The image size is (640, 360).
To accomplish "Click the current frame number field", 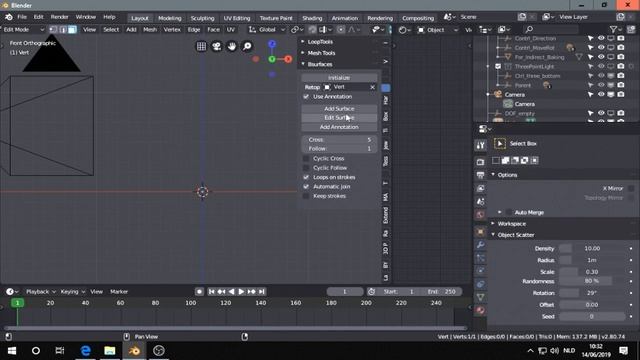I will coord(344,291).
